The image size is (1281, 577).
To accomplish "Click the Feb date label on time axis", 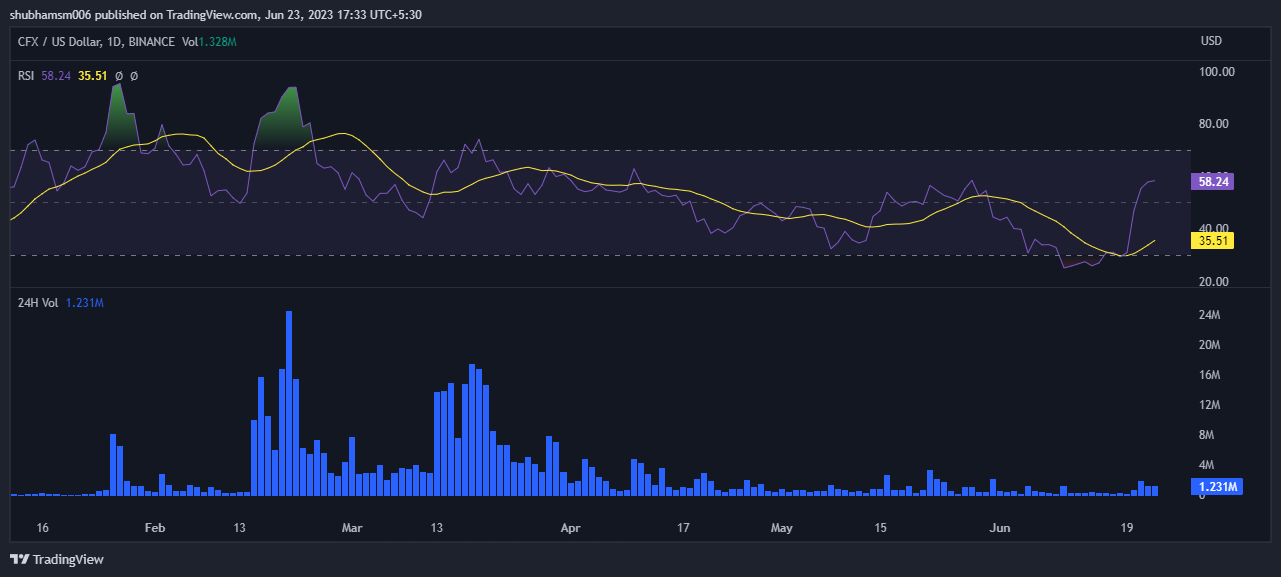I will click(155, 527).
